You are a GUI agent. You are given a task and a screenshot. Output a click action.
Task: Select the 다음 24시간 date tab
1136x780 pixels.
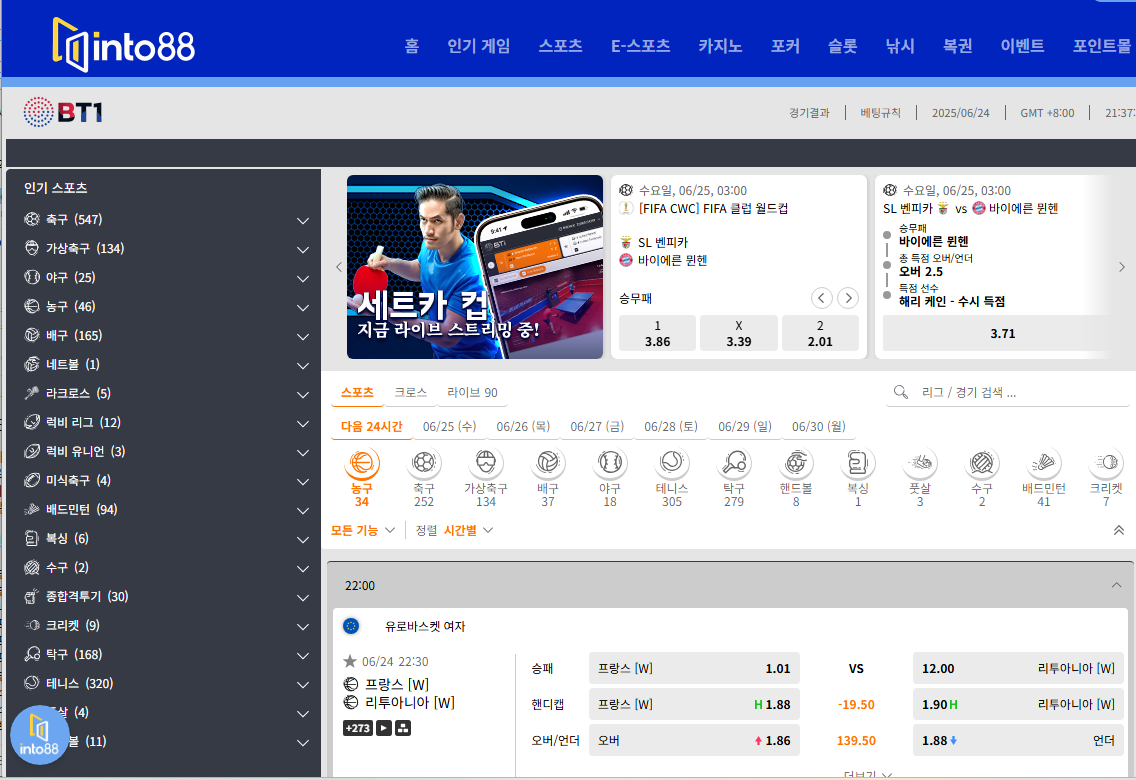372,427
